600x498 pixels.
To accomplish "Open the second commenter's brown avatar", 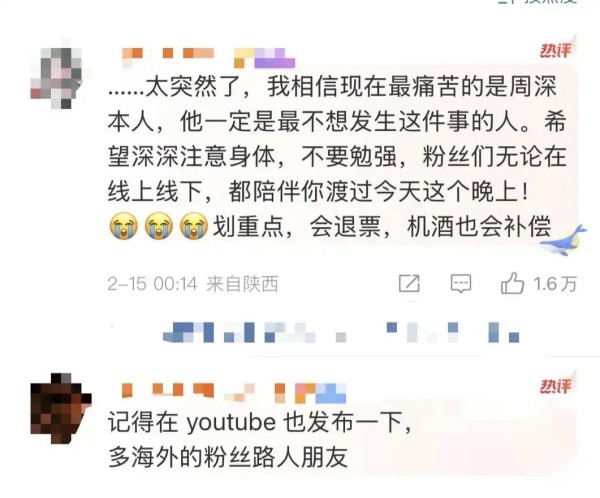I will pyautogui.click(x=61, y=407).
